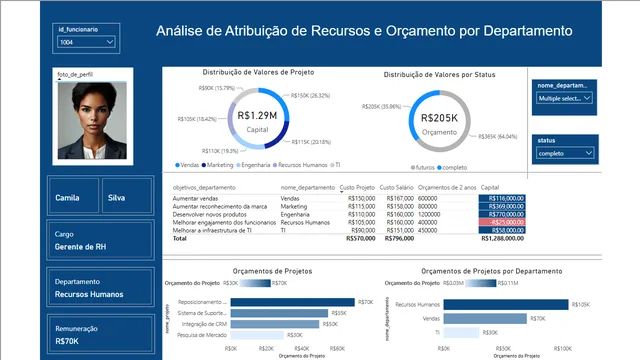Sort by Capital column header
640x360 pixels.
click(x=490, y=187)
